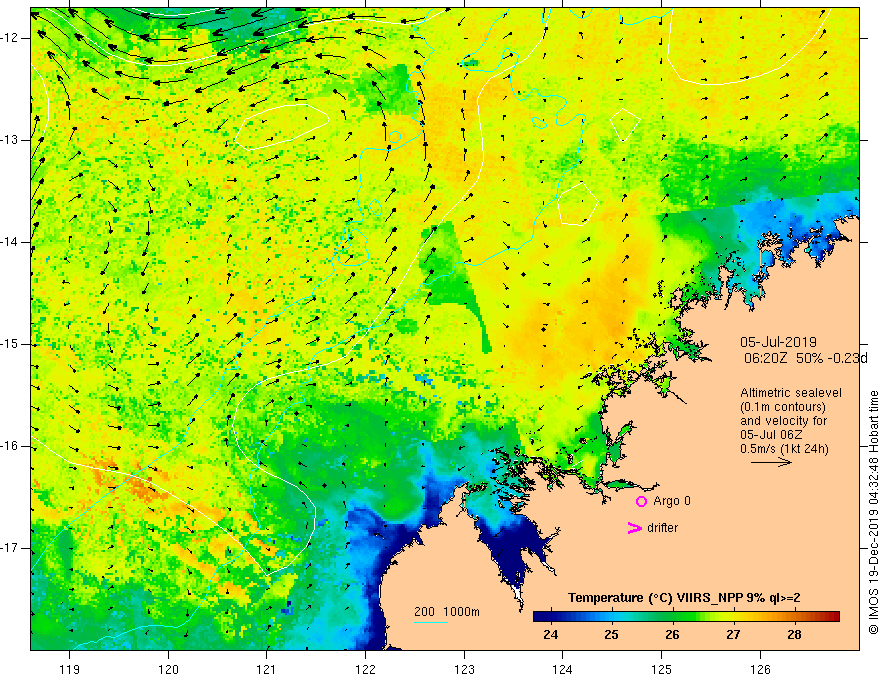Click the color bar tick label '25'
The width and height of the screenshot is (880, 680).
[612, 635]
